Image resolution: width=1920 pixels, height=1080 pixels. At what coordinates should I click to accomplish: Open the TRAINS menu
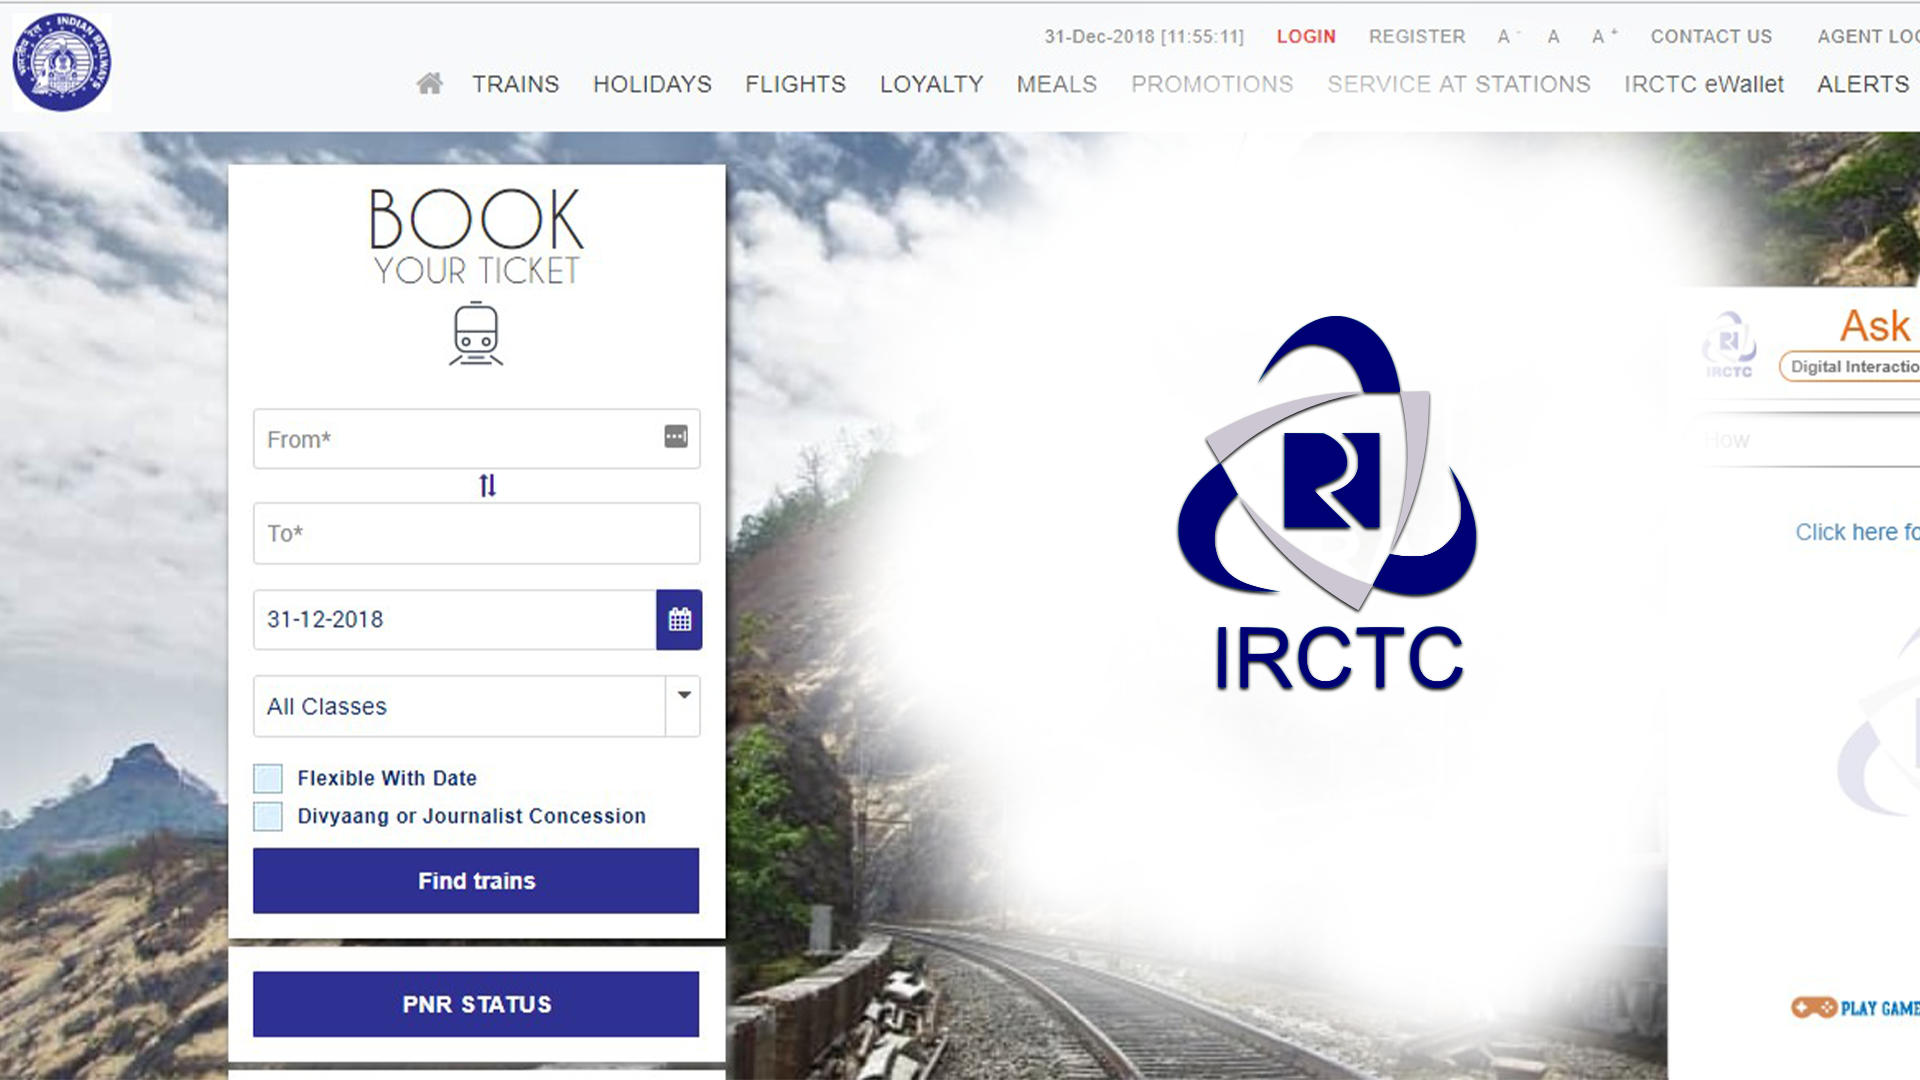tap(516, 84)
